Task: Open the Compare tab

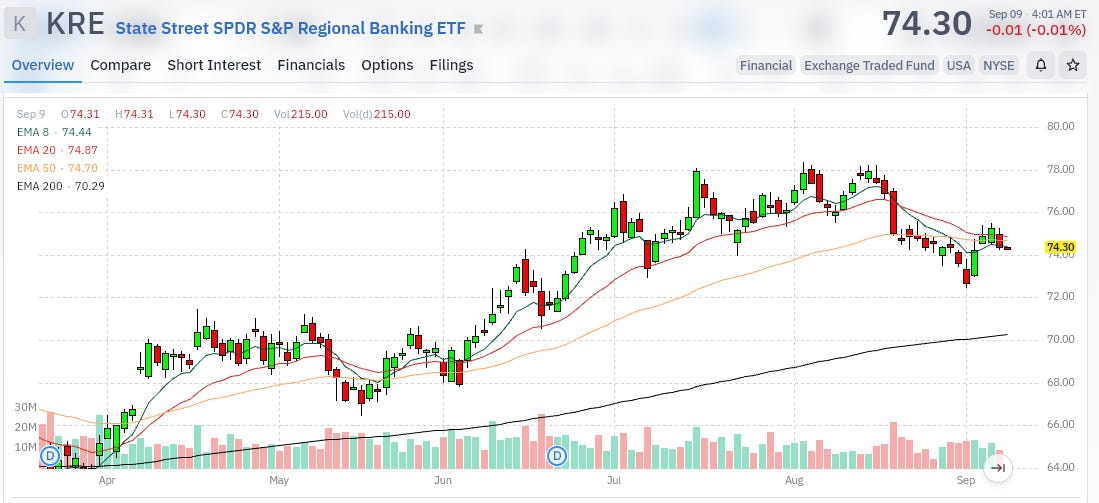Action: click(x=121, y=65)
